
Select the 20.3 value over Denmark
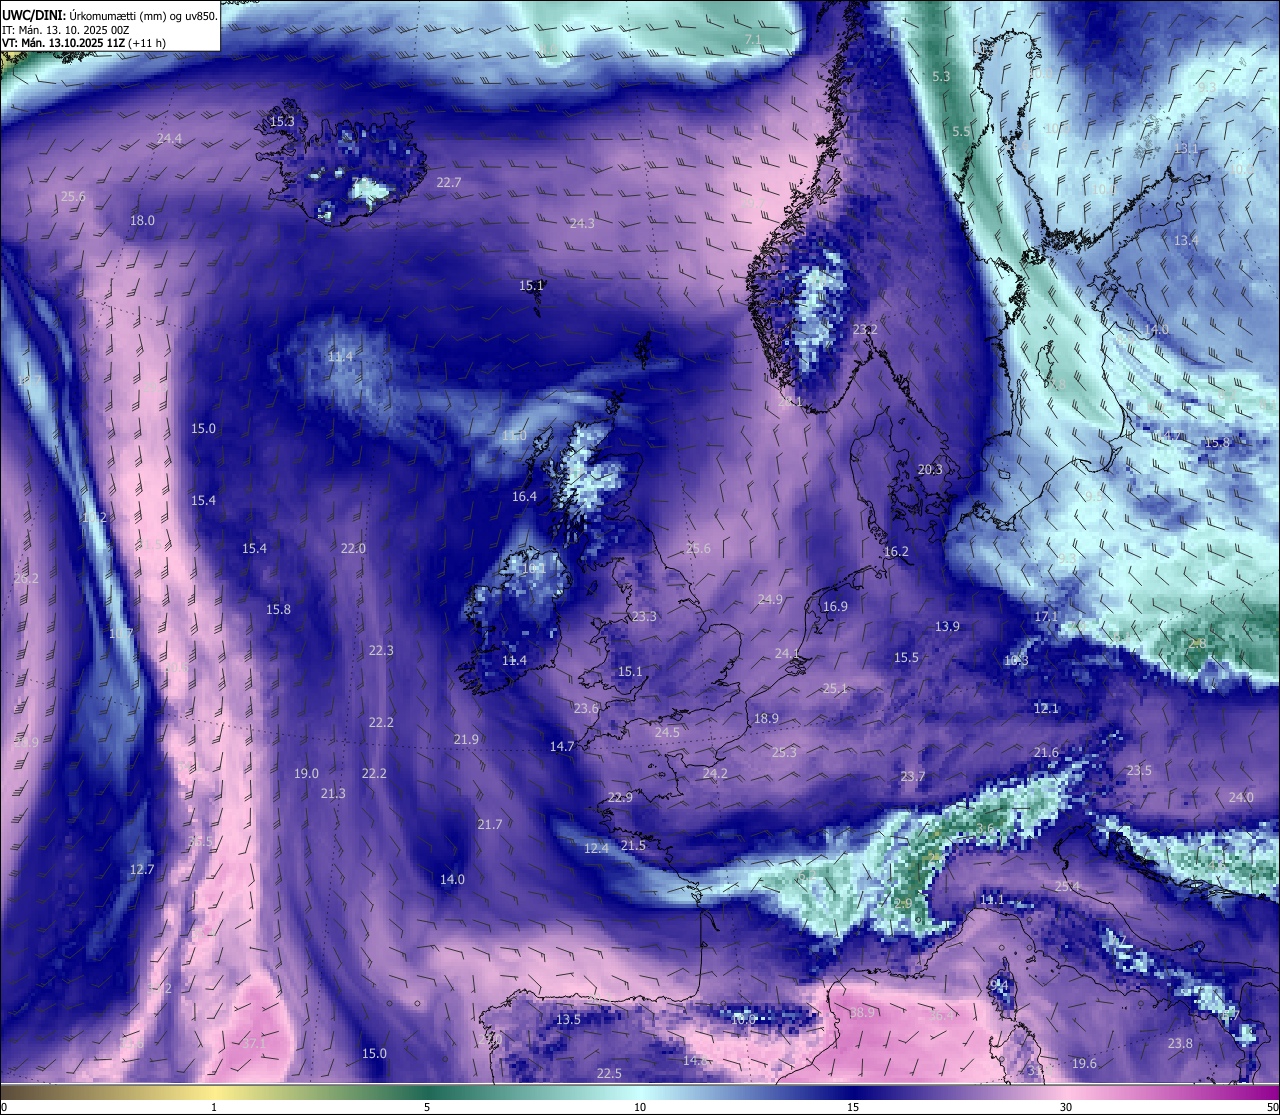pyautogui.click(x=930, y=469)
